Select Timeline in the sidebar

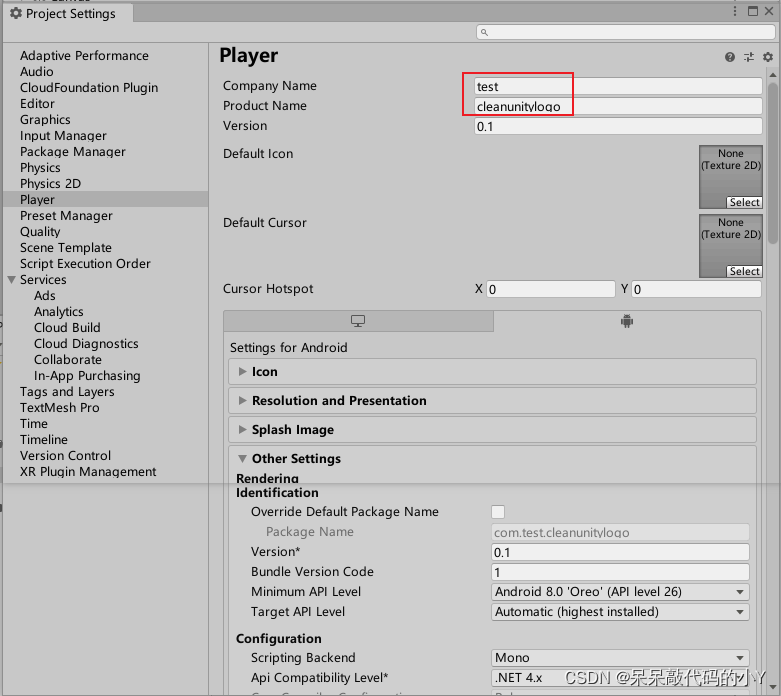(43, 439)
